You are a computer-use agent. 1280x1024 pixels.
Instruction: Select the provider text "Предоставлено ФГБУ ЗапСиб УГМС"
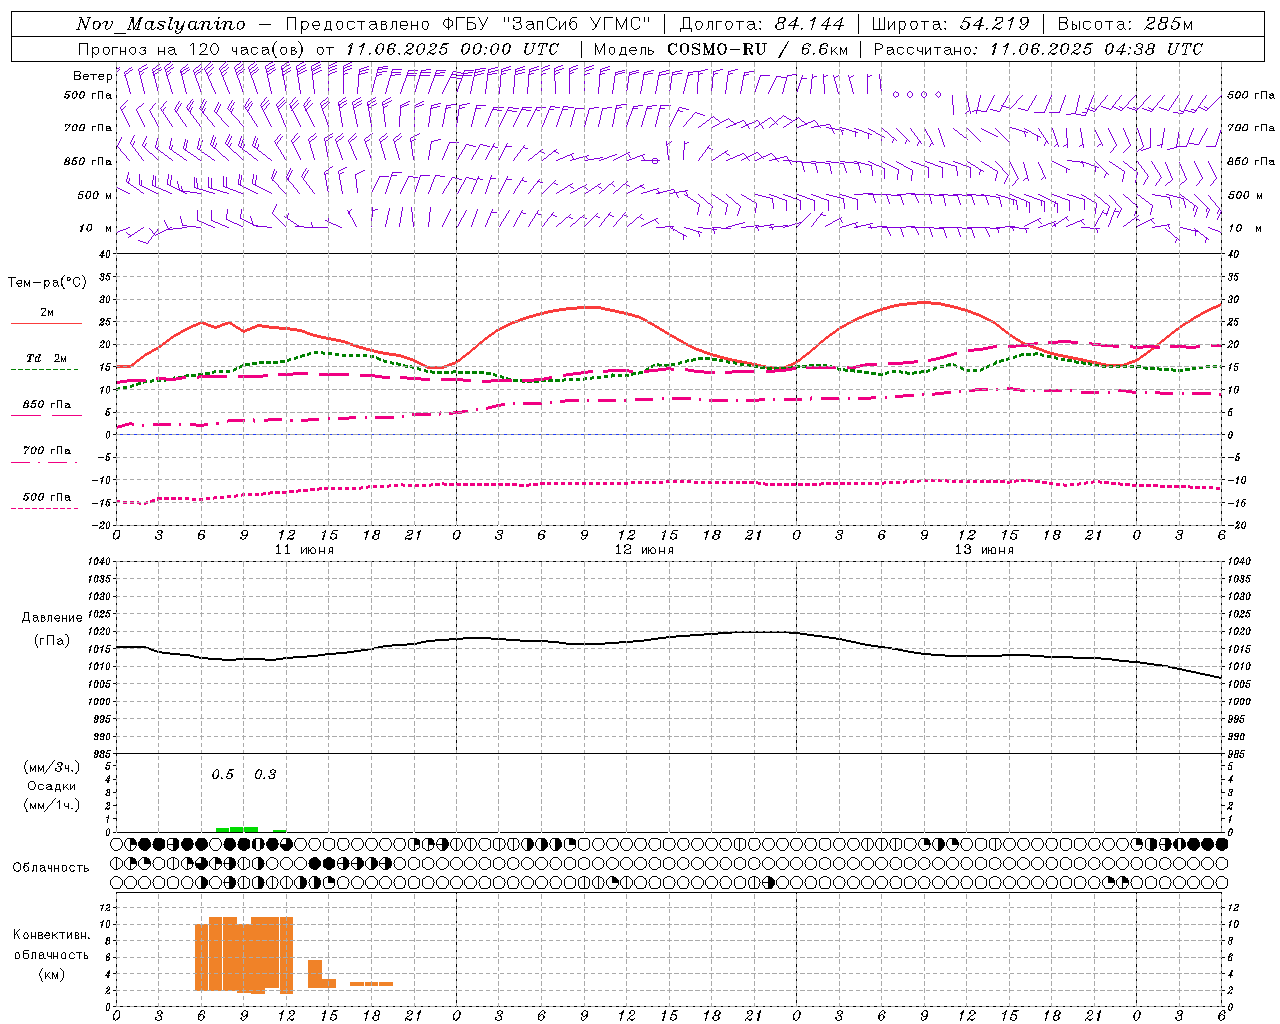[x=469, y=24]
